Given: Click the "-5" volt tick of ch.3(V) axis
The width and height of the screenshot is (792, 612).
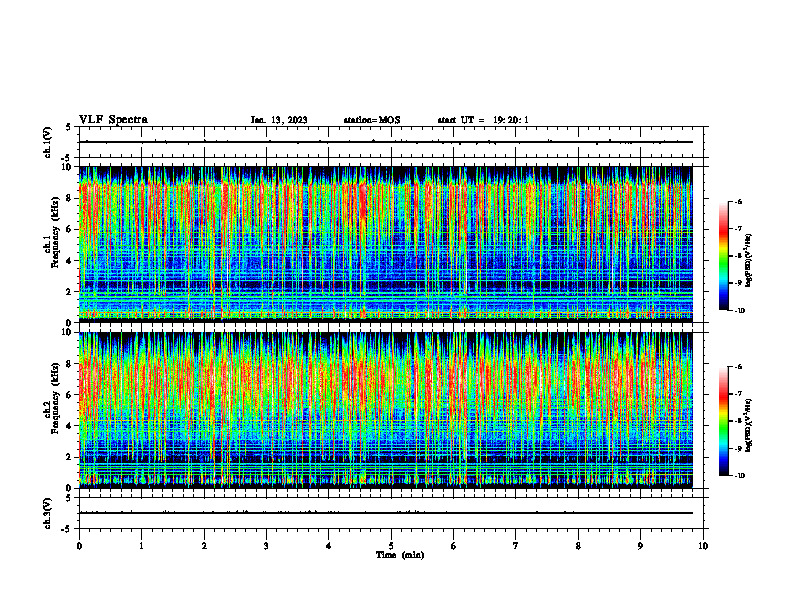Looking at the screenshot, I should click(67, 529).
